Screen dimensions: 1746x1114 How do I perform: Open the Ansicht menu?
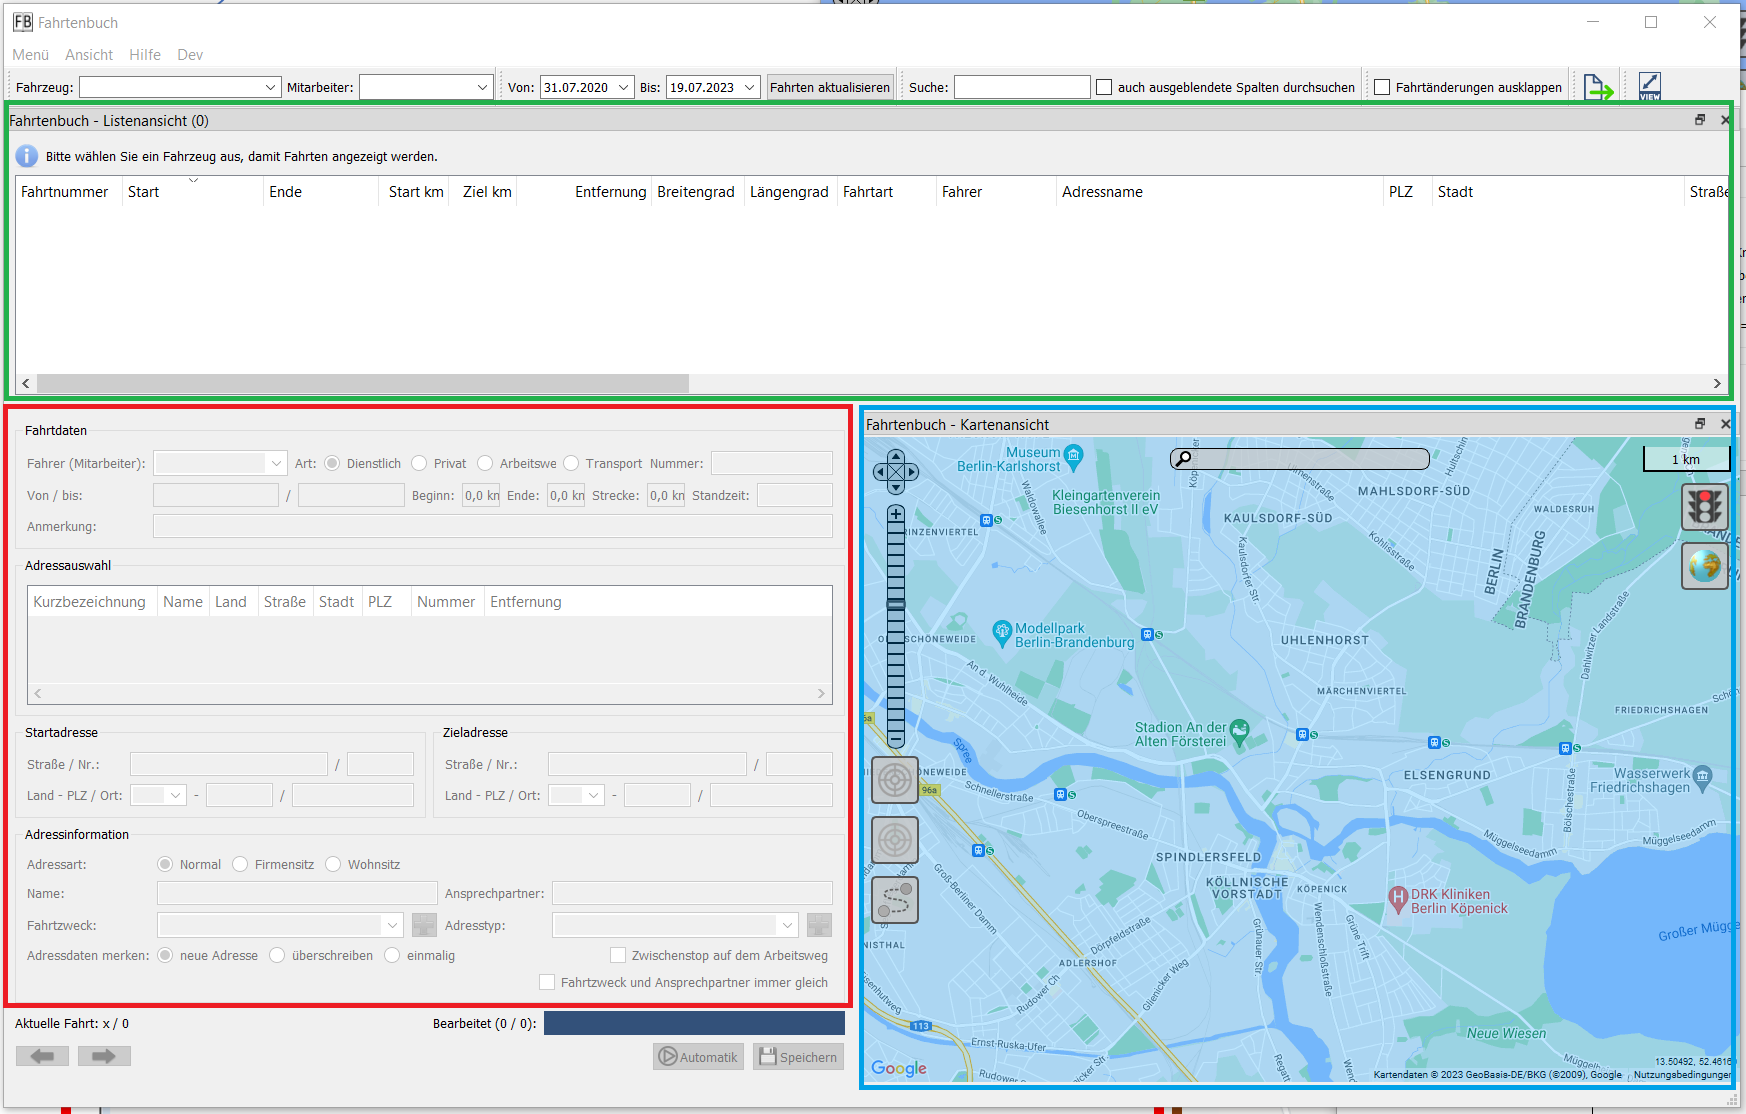pos(89,55)
